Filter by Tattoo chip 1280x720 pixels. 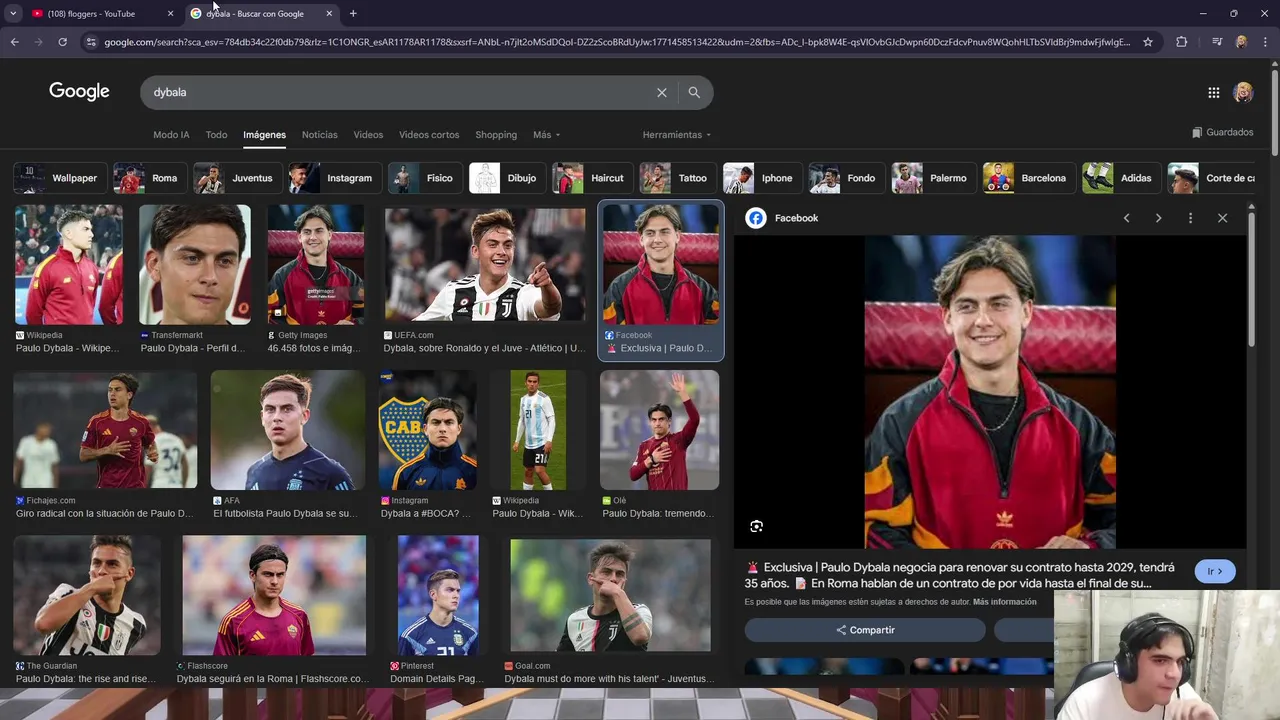[x=676, y=178]
